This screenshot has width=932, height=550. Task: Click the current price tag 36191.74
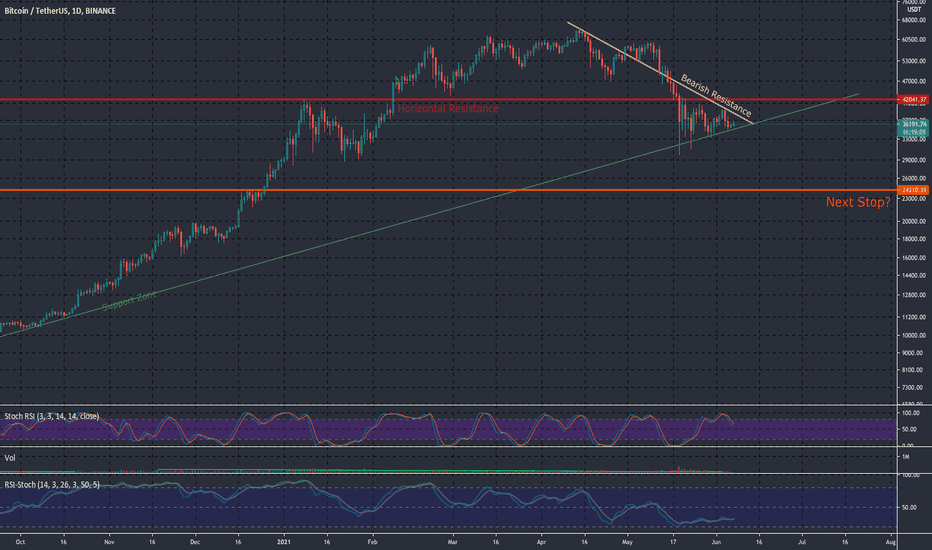coord(914,124)
